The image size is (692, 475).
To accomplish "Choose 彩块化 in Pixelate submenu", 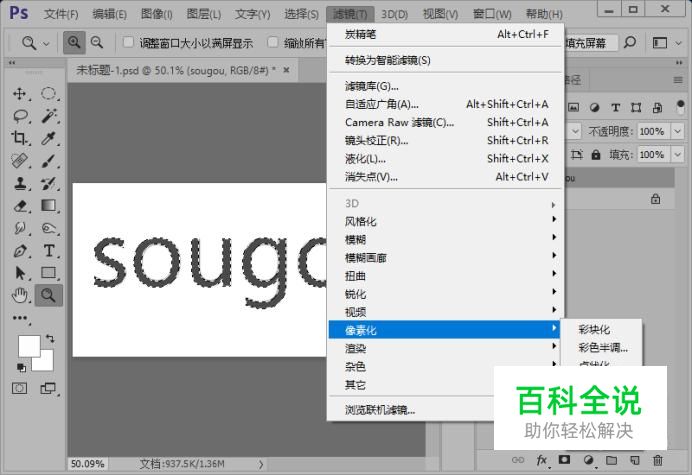I will pos(601,329).
